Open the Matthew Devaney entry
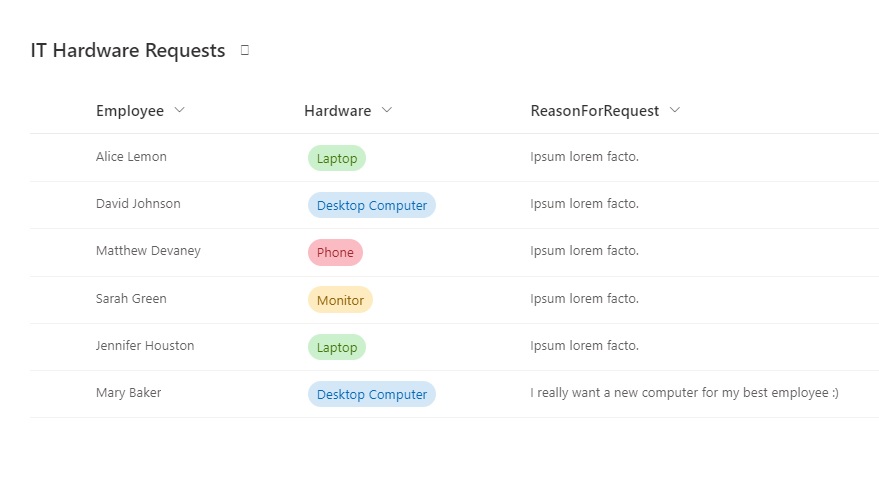Image resolution: width=879 pixels, height=497 pixels. (148, 250)
